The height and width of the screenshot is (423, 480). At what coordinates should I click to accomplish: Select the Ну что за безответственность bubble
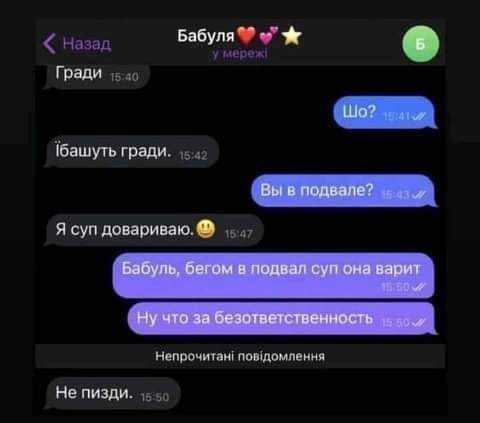click(282, 318)
